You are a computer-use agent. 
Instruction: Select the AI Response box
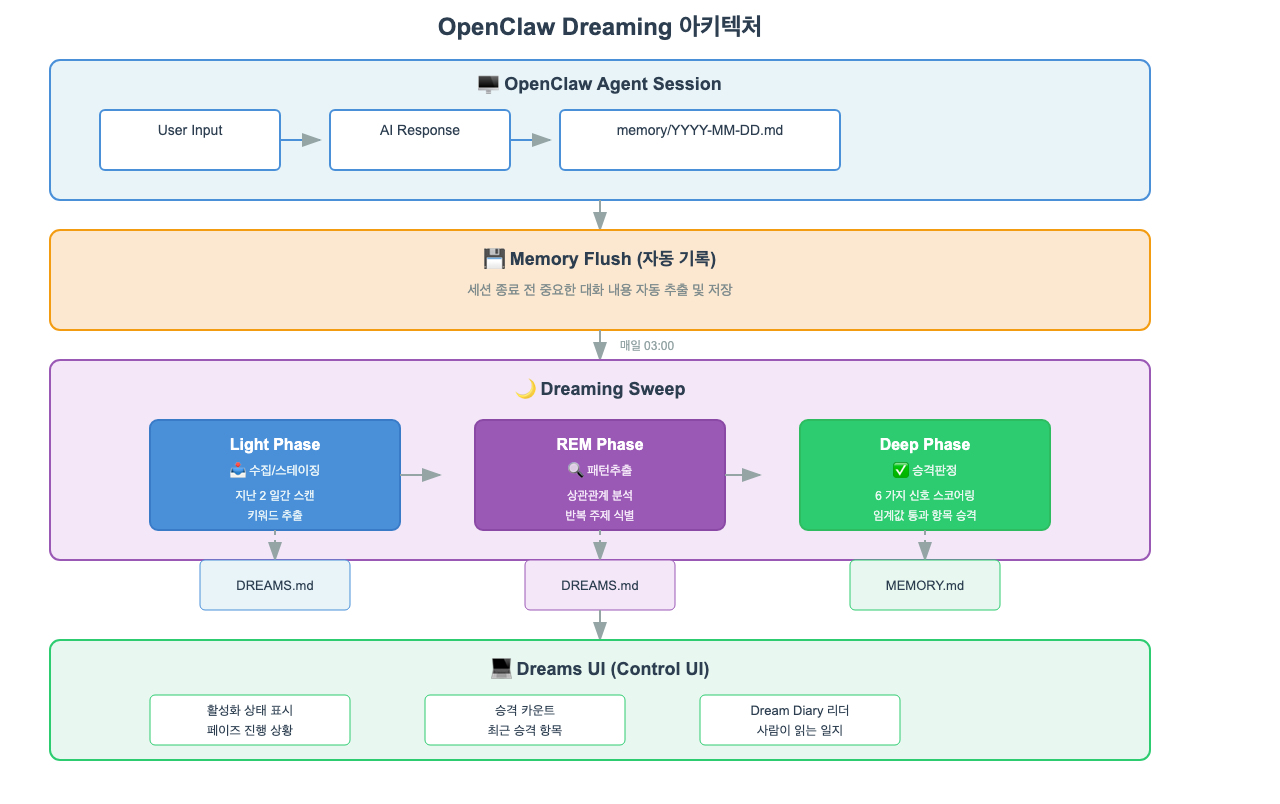point(420,140)
